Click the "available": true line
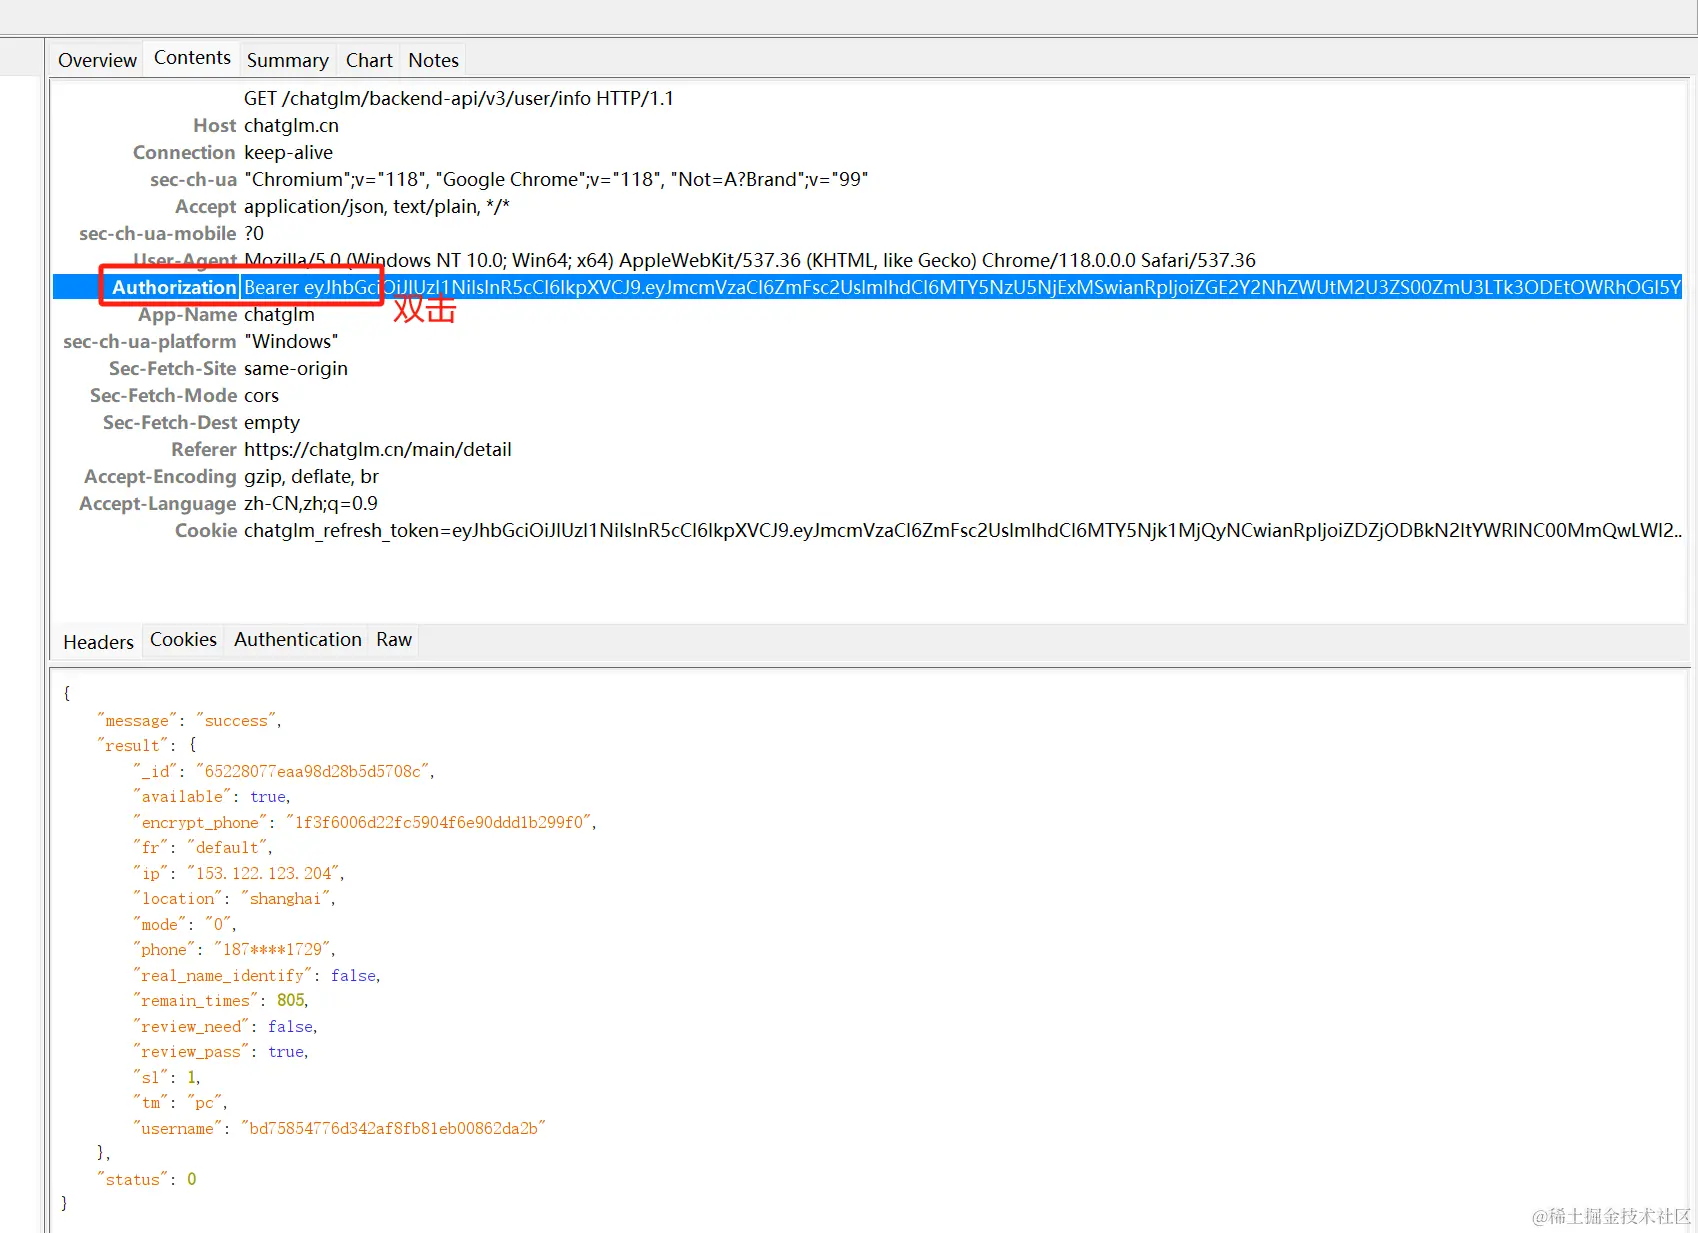The image size is (1698, 1233). [211, 796]
